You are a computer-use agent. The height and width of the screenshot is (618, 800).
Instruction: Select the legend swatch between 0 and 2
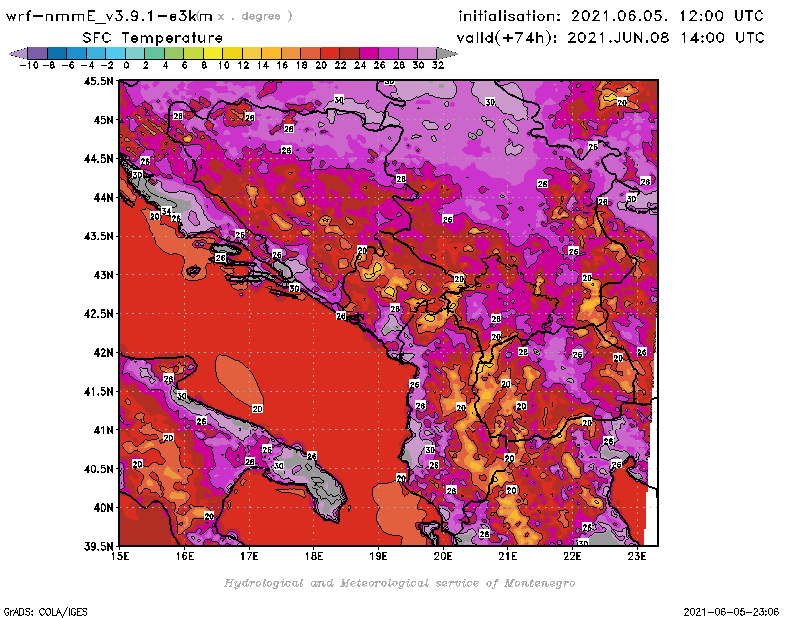(135, 53)
